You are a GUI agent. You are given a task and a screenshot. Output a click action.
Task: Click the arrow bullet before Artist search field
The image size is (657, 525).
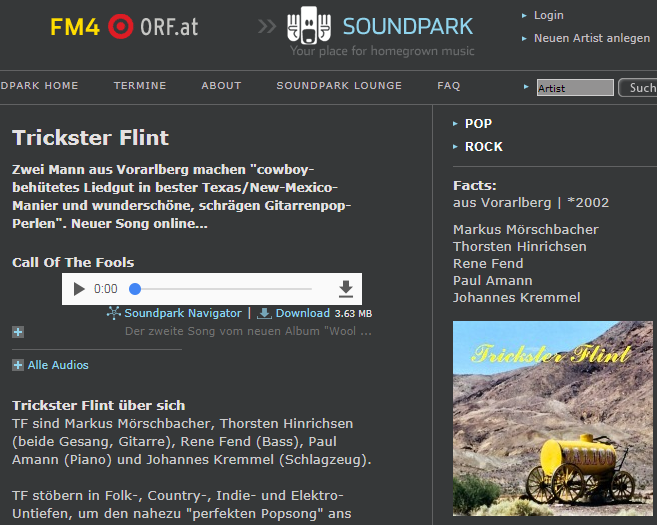[526, 87]
